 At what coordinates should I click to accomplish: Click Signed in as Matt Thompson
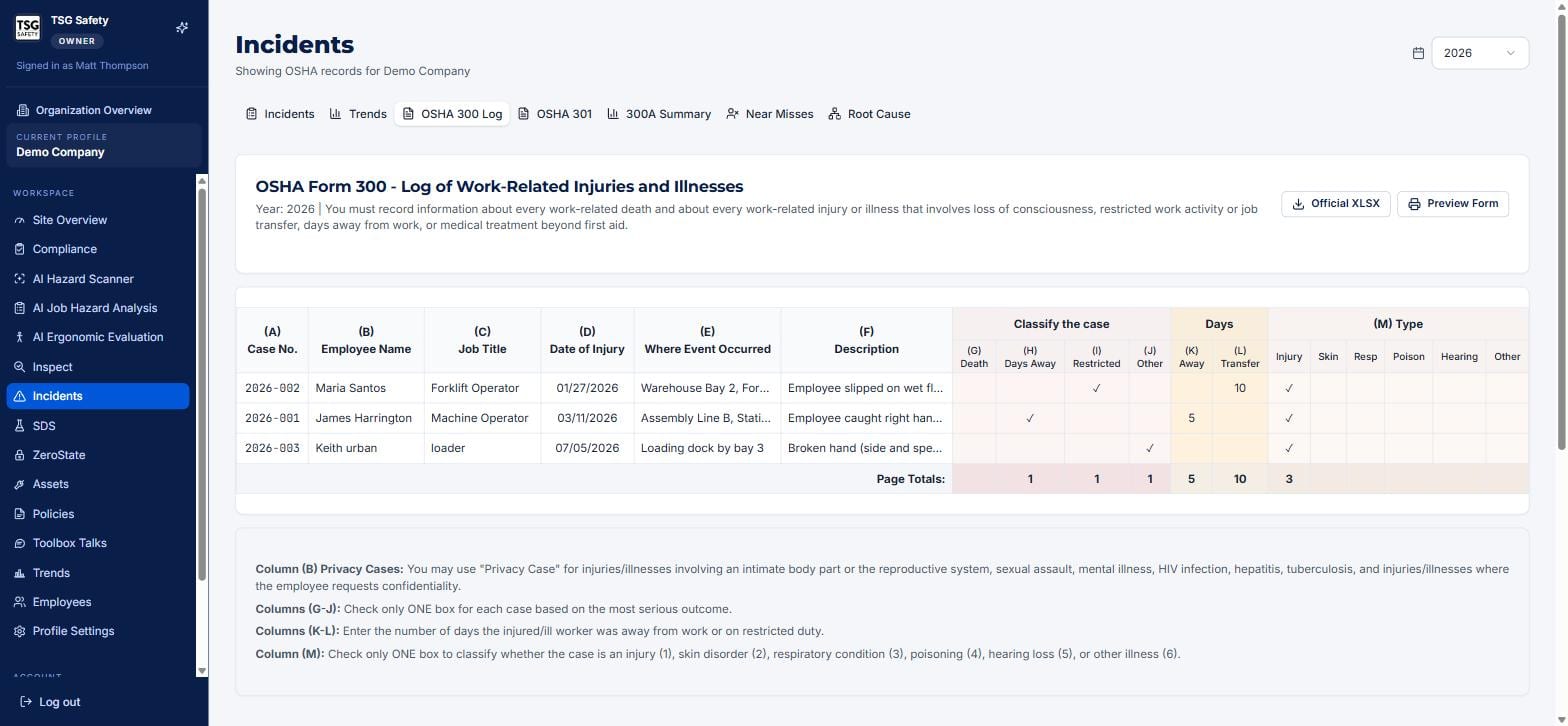[82, 66]
